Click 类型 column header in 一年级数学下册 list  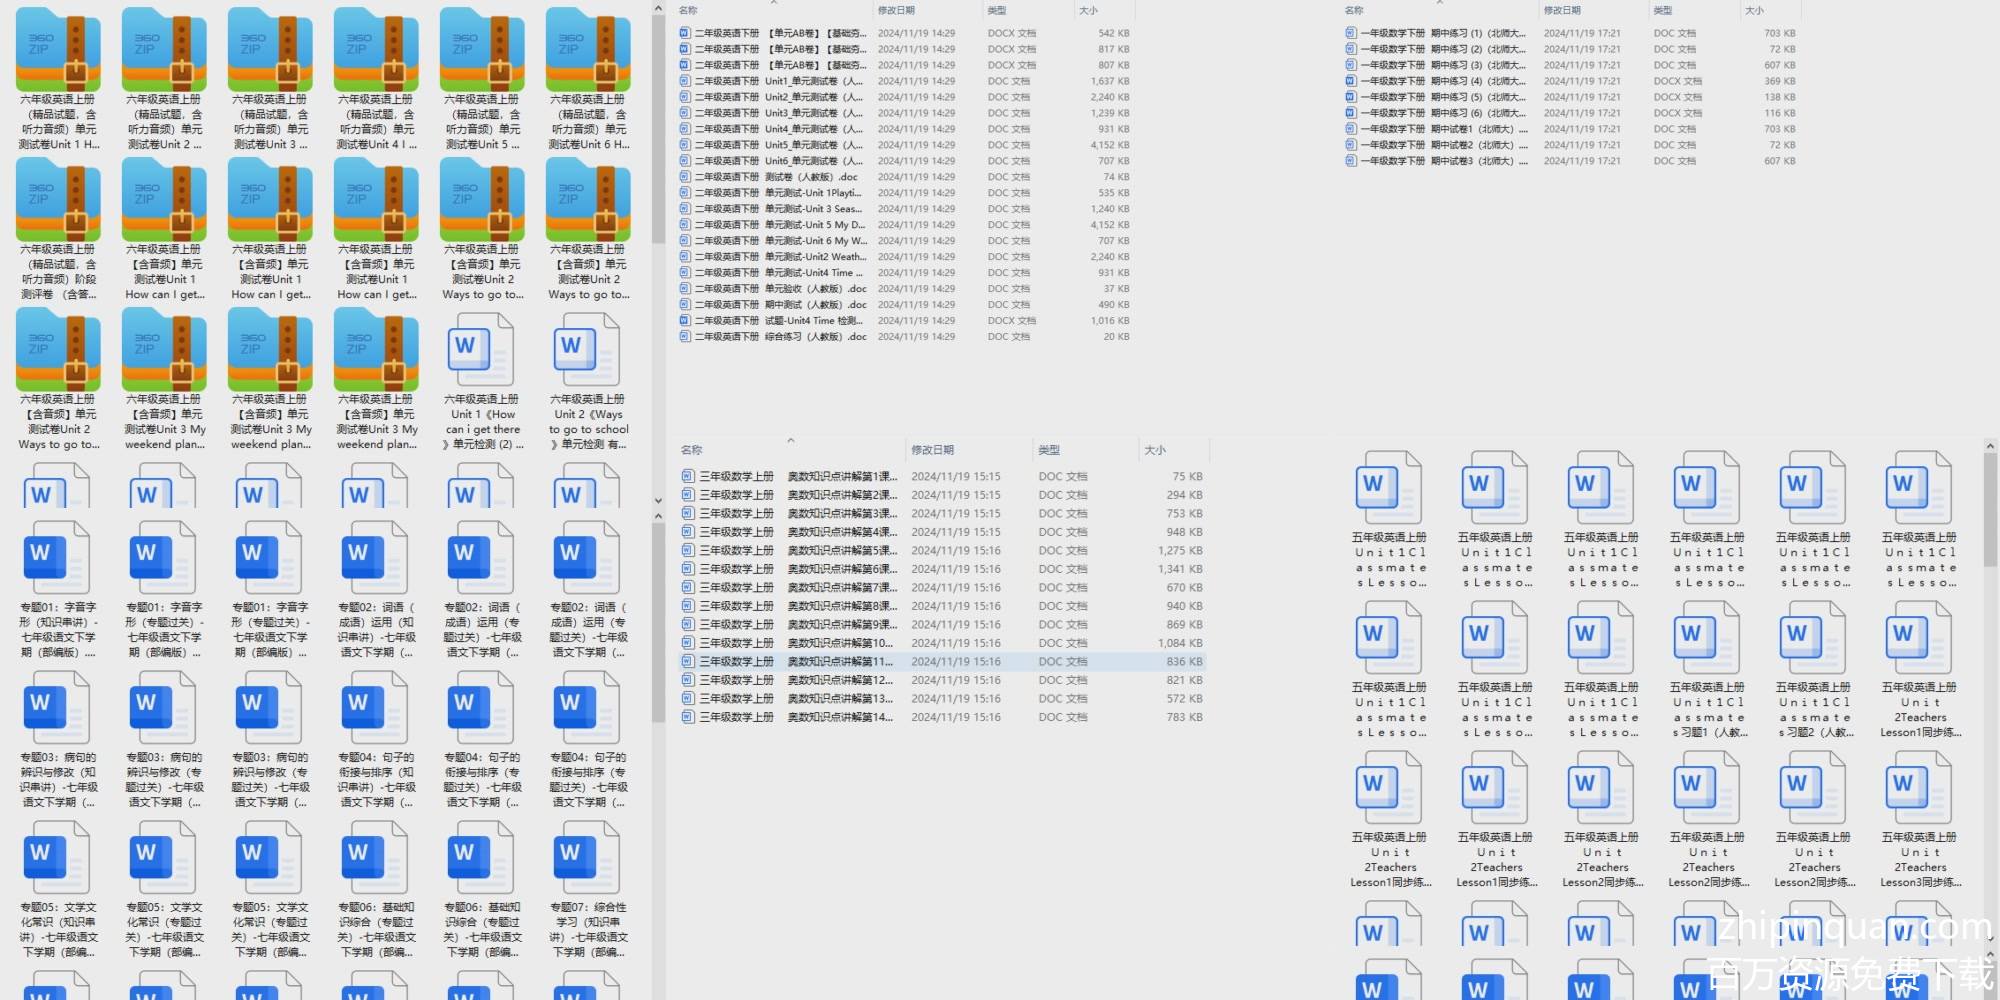(1663, 10)
